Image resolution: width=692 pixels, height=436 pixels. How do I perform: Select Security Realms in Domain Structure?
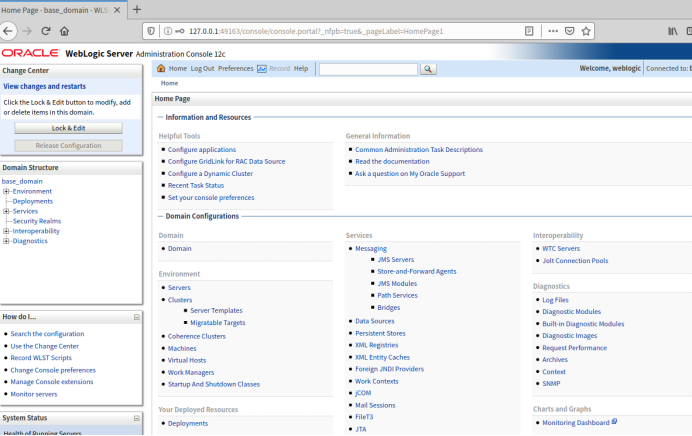coord(37,221)
